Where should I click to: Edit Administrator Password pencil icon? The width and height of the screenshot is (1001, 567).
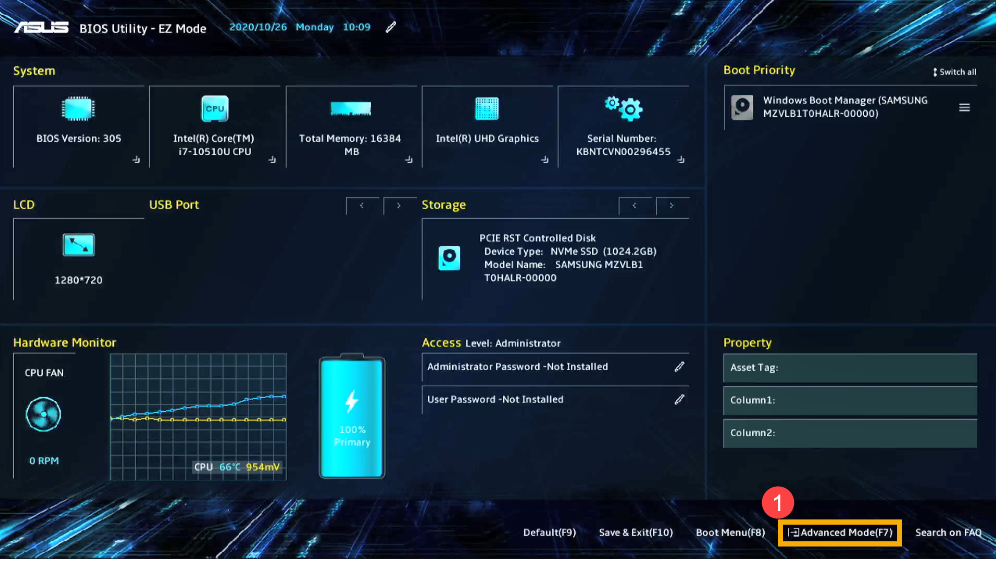pos(681,368)
